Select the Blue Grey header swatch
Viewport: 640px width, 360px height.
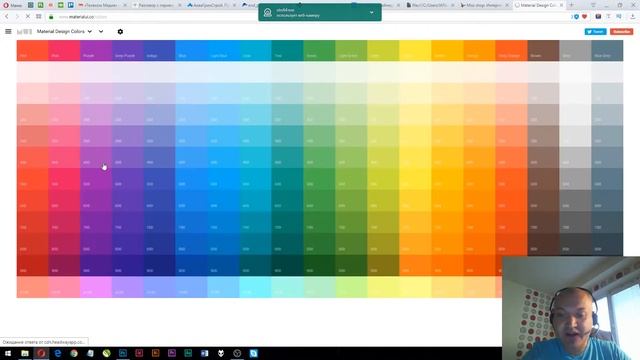pos(607,51)
